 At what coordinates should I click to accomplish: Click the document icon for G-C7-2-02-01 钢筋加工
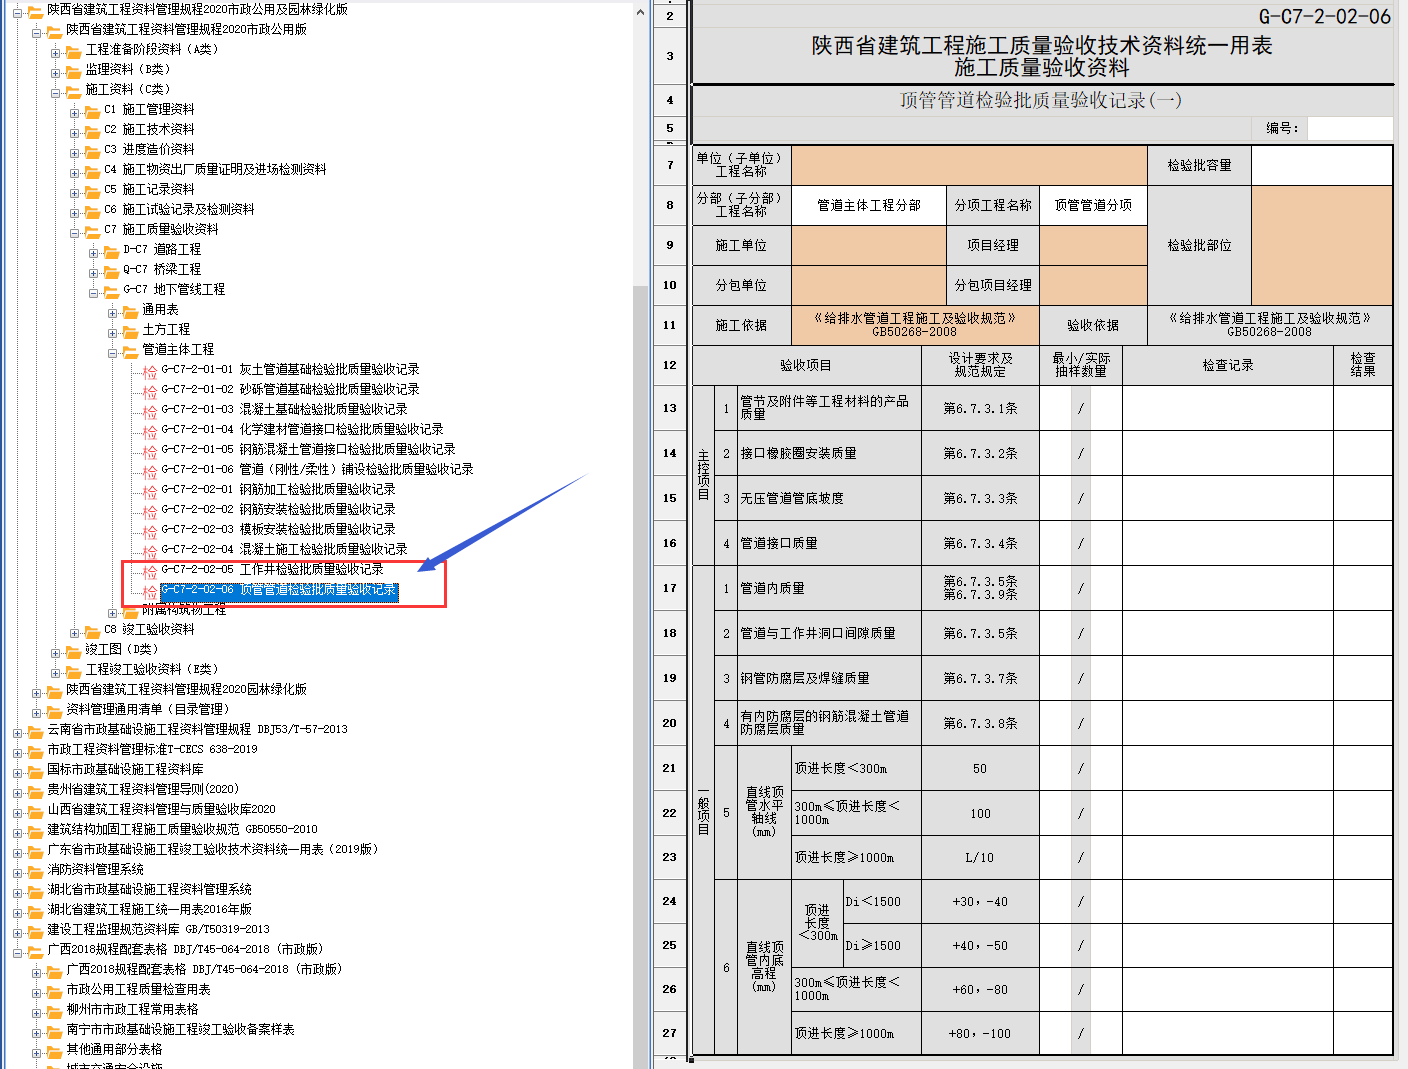pos(150,490)
